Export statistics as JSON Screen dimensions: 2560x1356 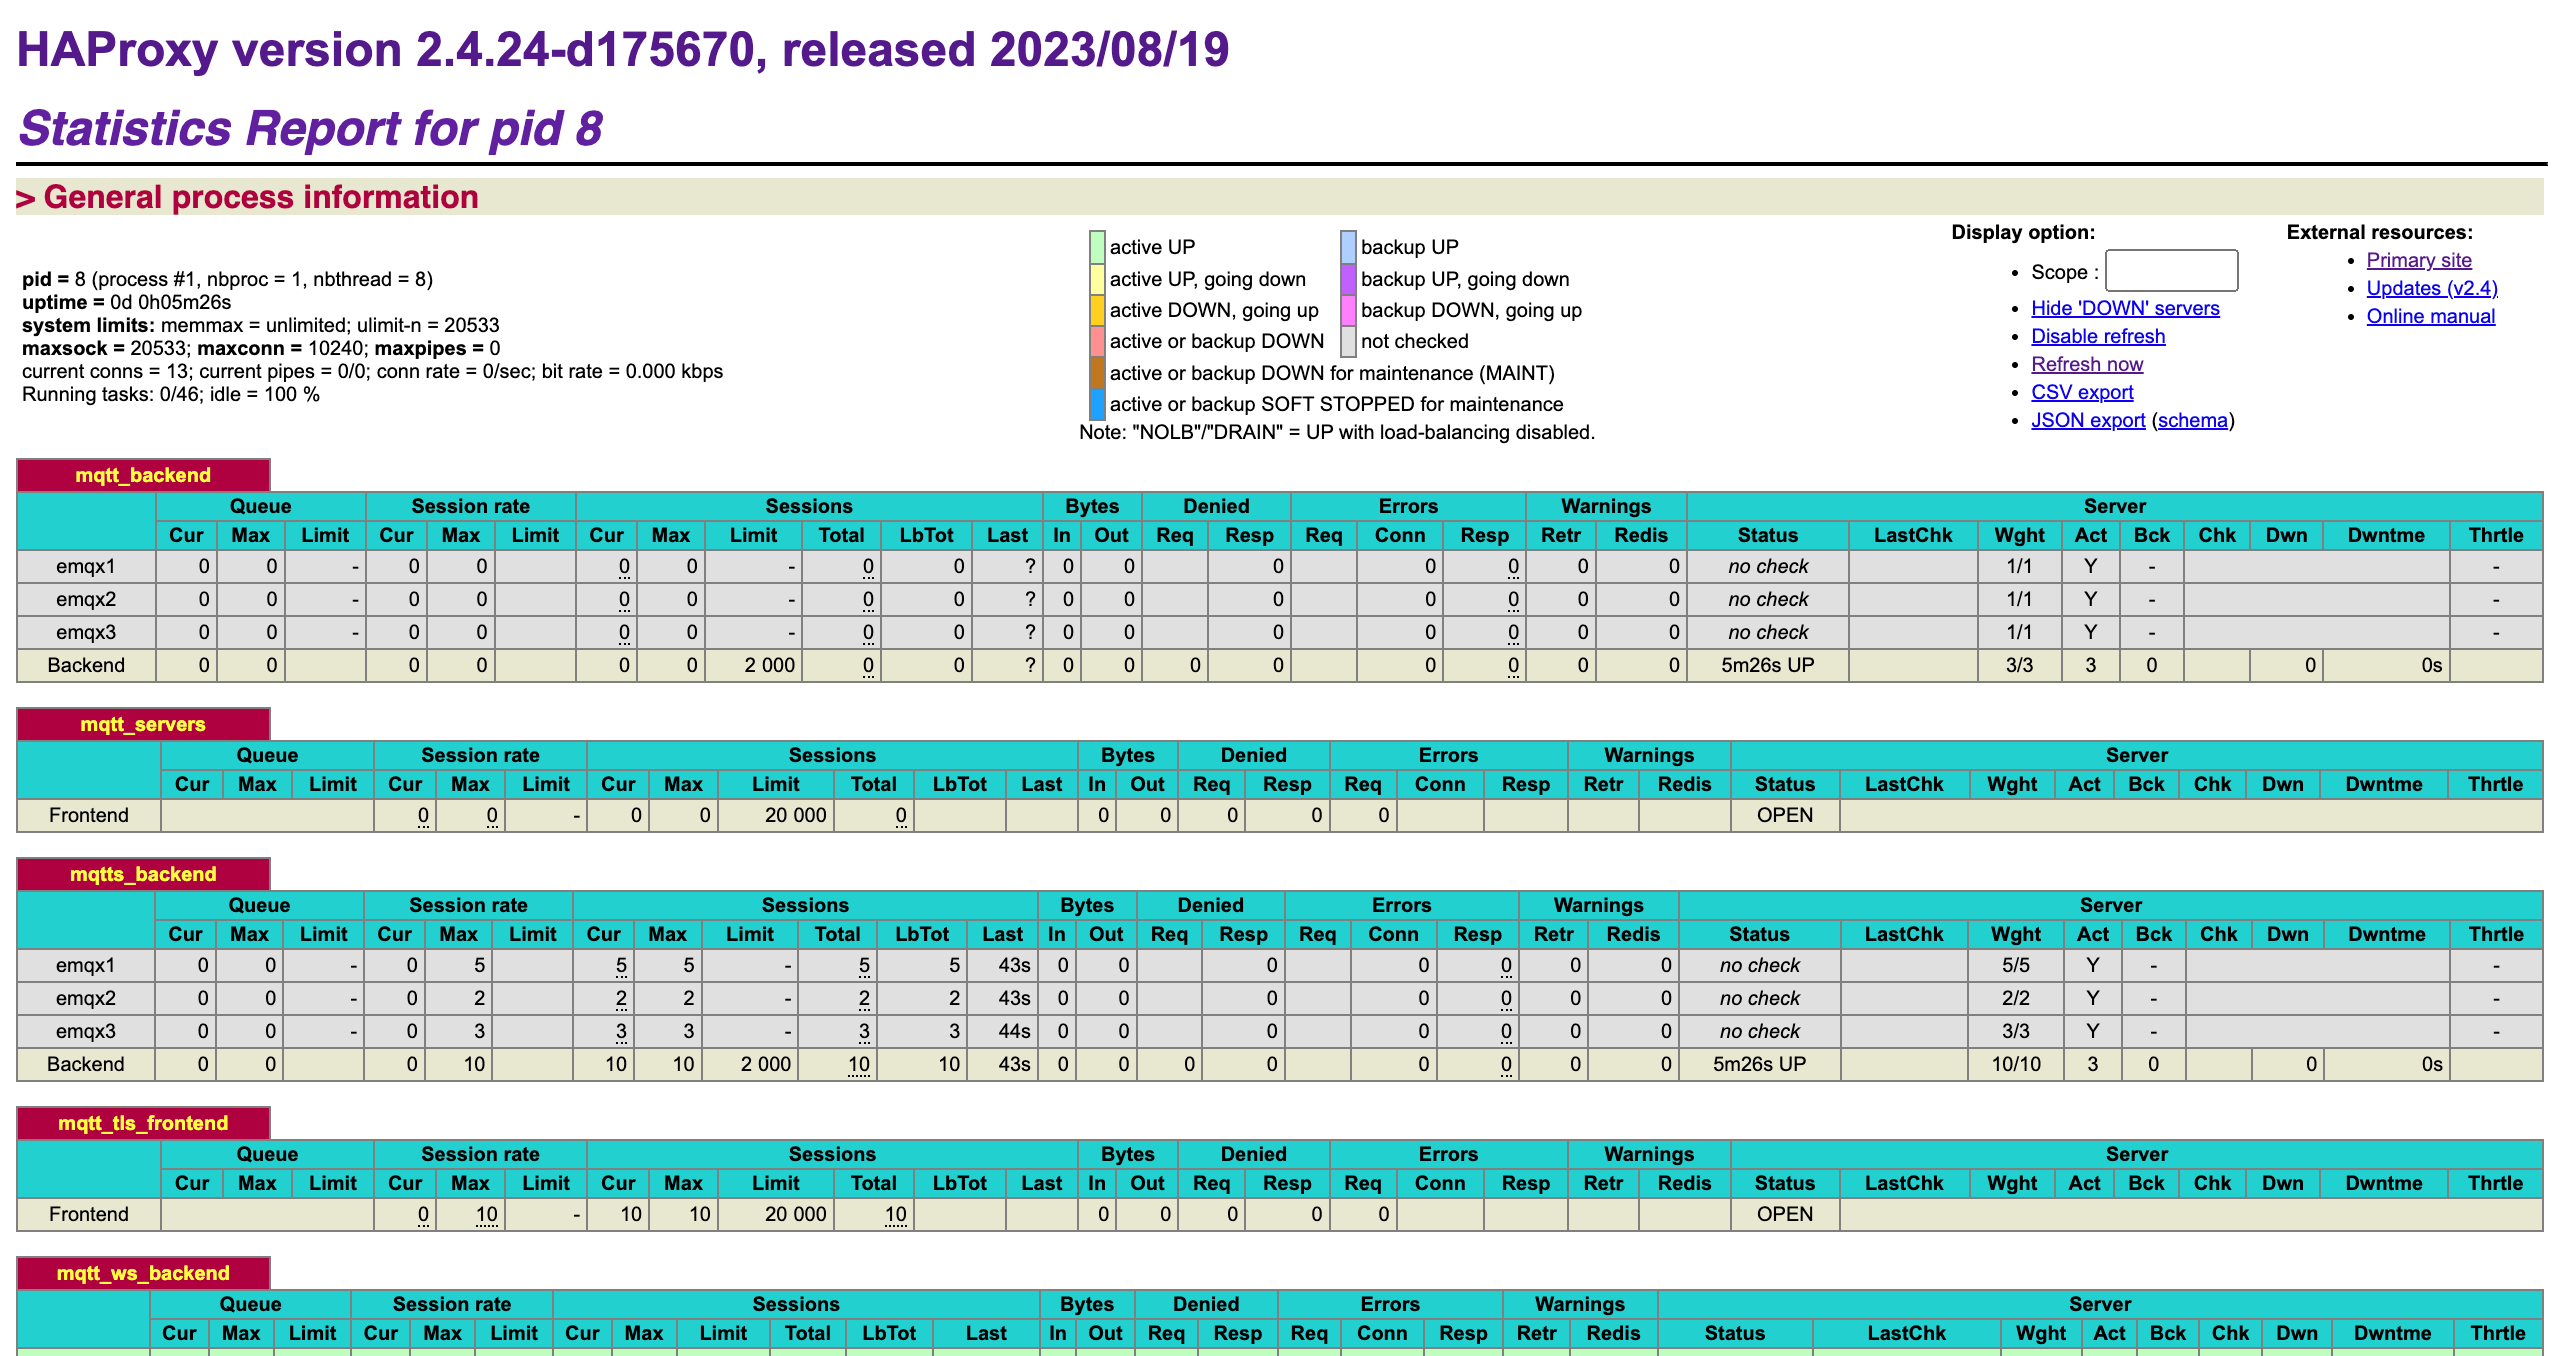[x=2087, y=420]
